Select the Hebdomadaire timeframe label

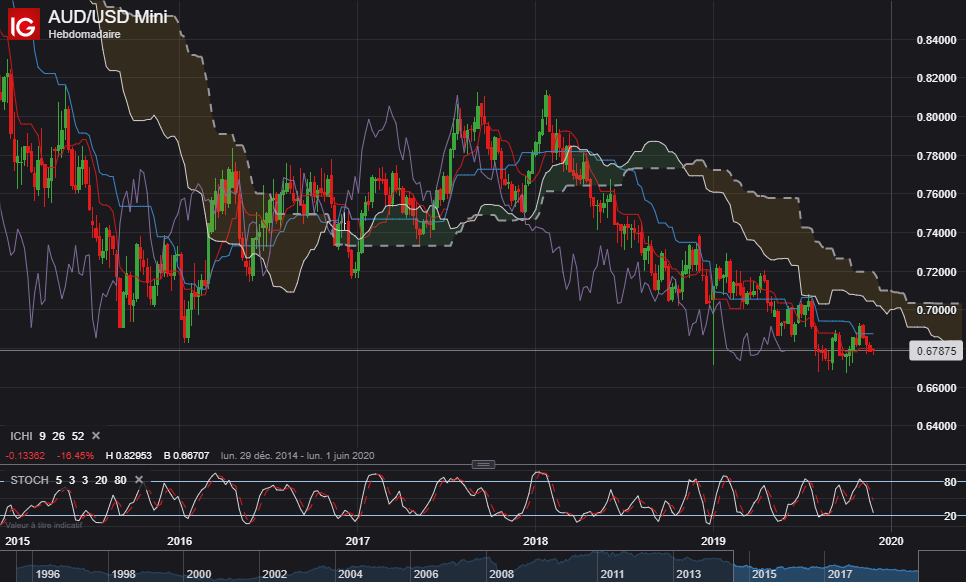(84, 34)
